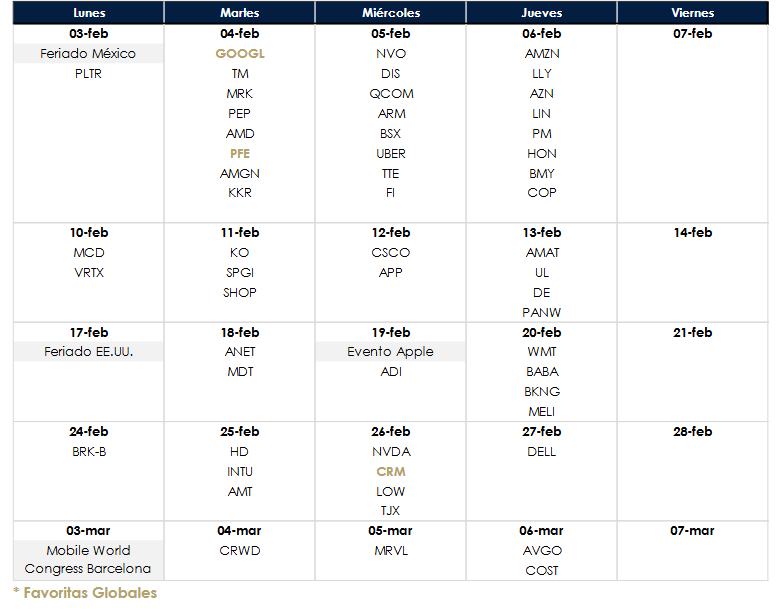Select the Miércoles column header

pos(390,13)
